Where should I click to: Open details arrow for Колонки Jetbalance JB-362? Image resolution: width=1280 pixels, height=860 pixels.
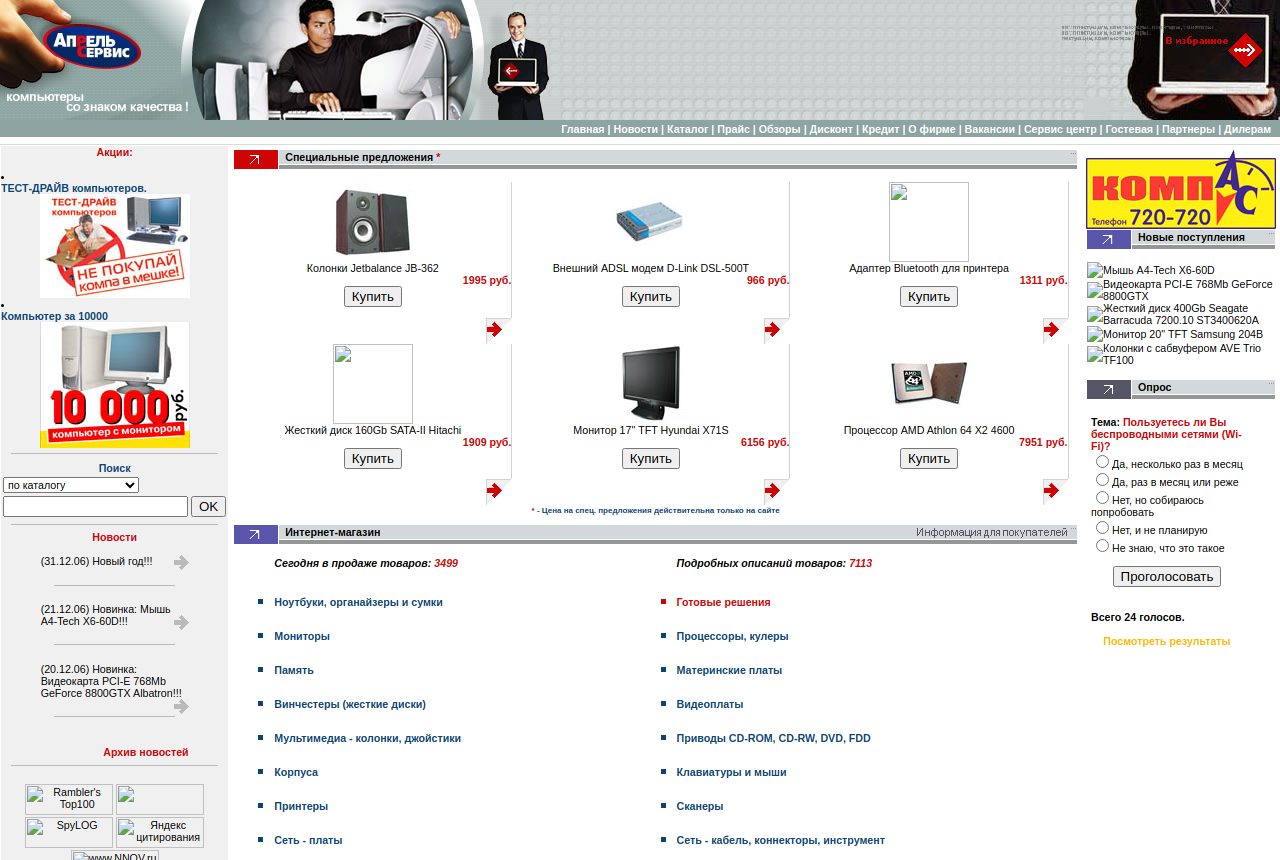pyautogui.click(x=494, y=328)
